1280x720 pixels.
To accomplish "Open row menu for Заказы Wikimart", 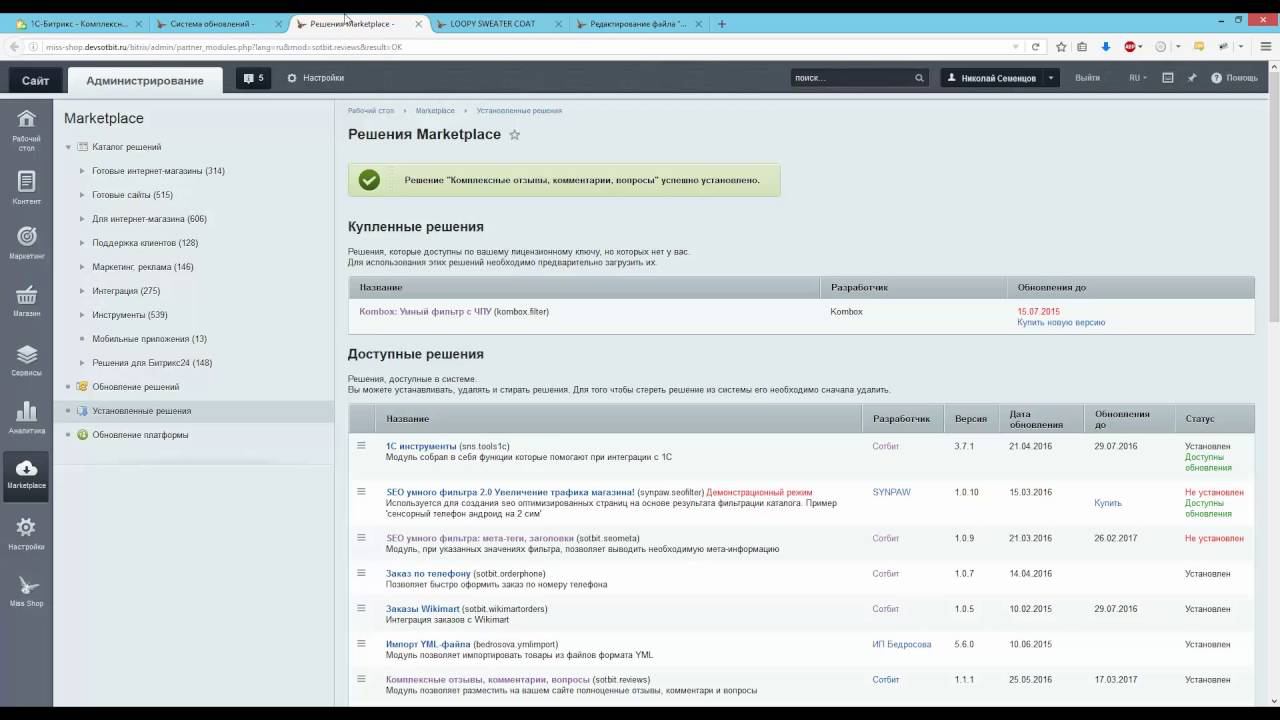I will point(361,608).
